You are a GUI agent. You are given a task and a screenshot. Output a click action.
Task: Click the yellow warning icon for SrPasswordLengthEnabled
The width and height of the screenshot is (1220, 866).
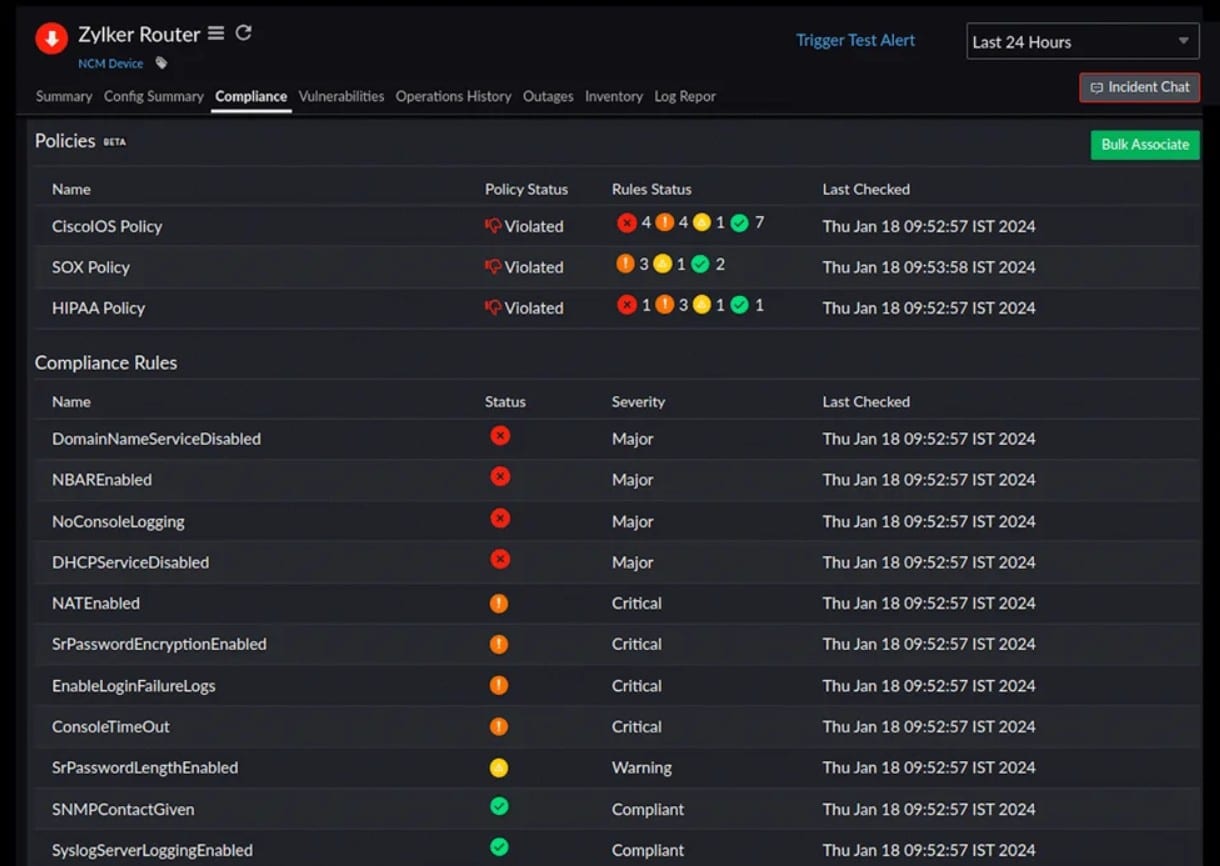click(499, 767)
